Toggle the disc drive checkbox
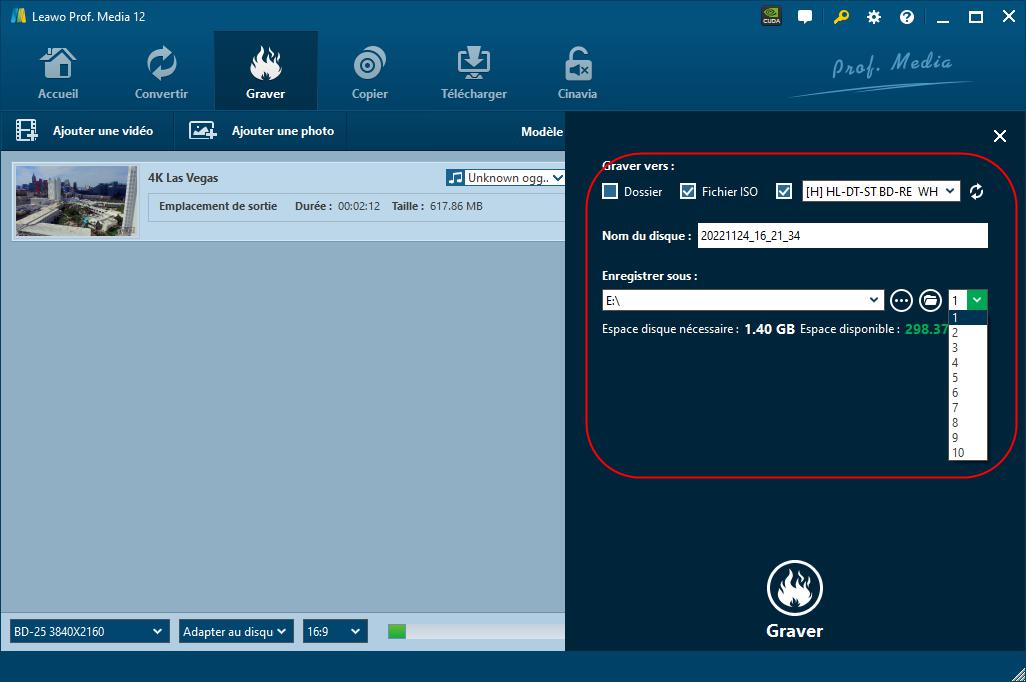The height and width of the screenshot is (682, 1026). click(x=784, y=191)
